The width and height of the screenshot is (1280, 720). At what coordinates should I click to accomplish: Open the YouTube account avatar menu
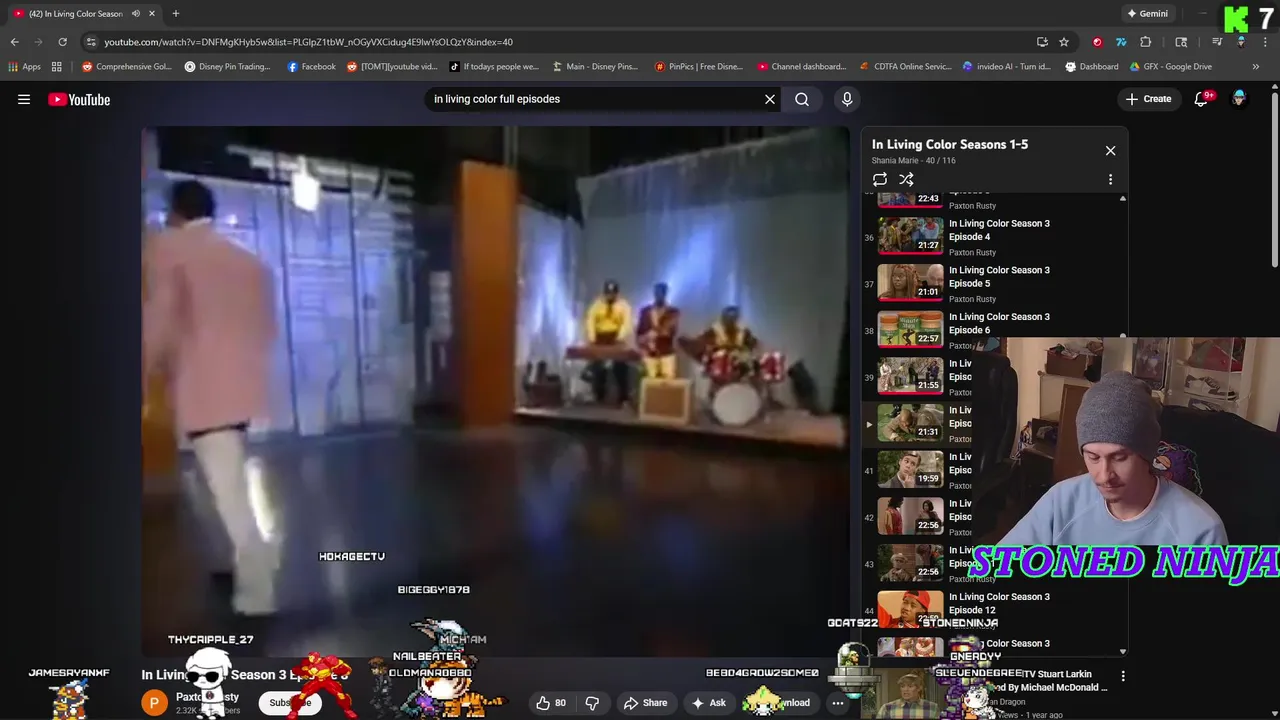(x=1239, y=99)
